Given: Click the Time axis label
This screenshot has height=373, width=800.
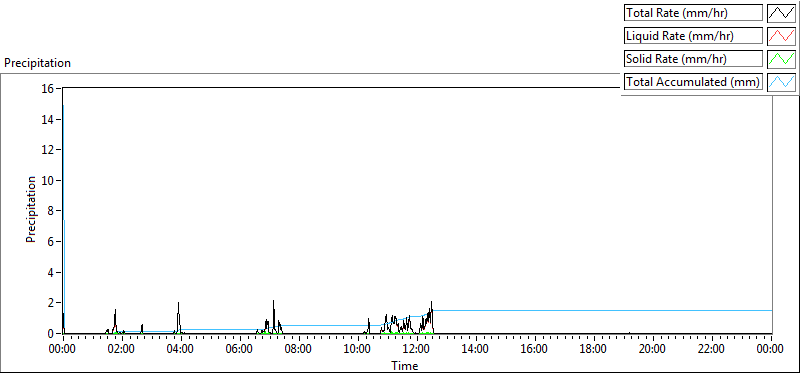Looking at the screenshot, I should point(405,365).
